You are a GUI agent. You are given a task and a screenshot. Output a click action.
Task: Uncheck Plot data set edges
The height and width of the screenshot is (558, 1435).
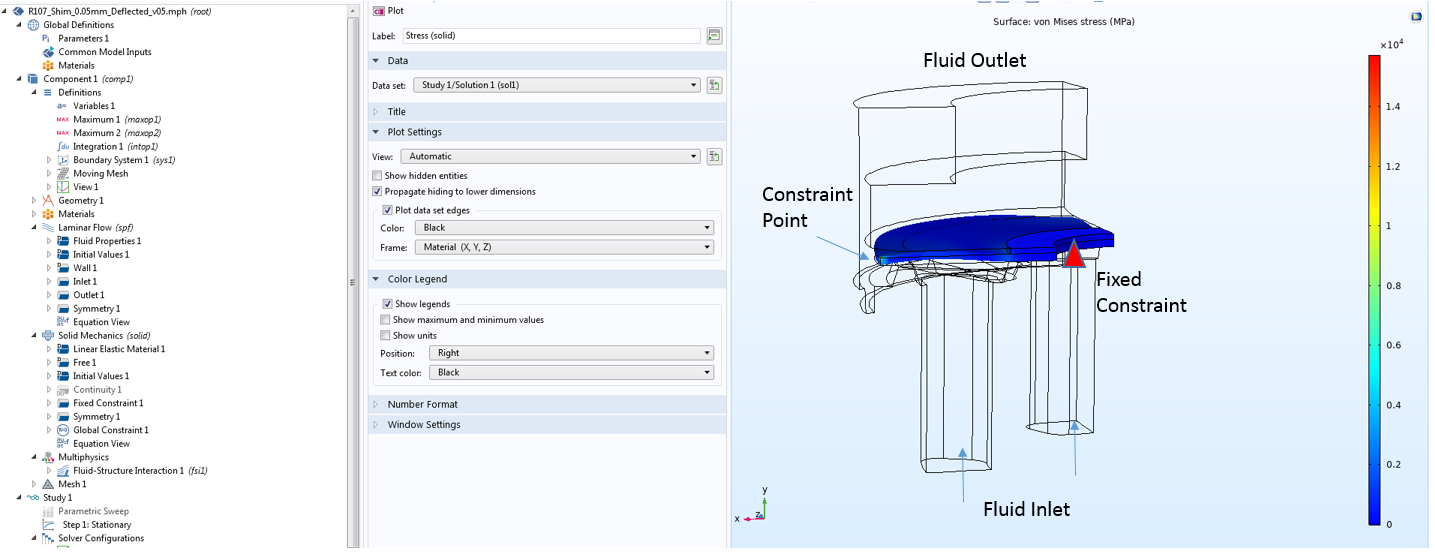388,210
